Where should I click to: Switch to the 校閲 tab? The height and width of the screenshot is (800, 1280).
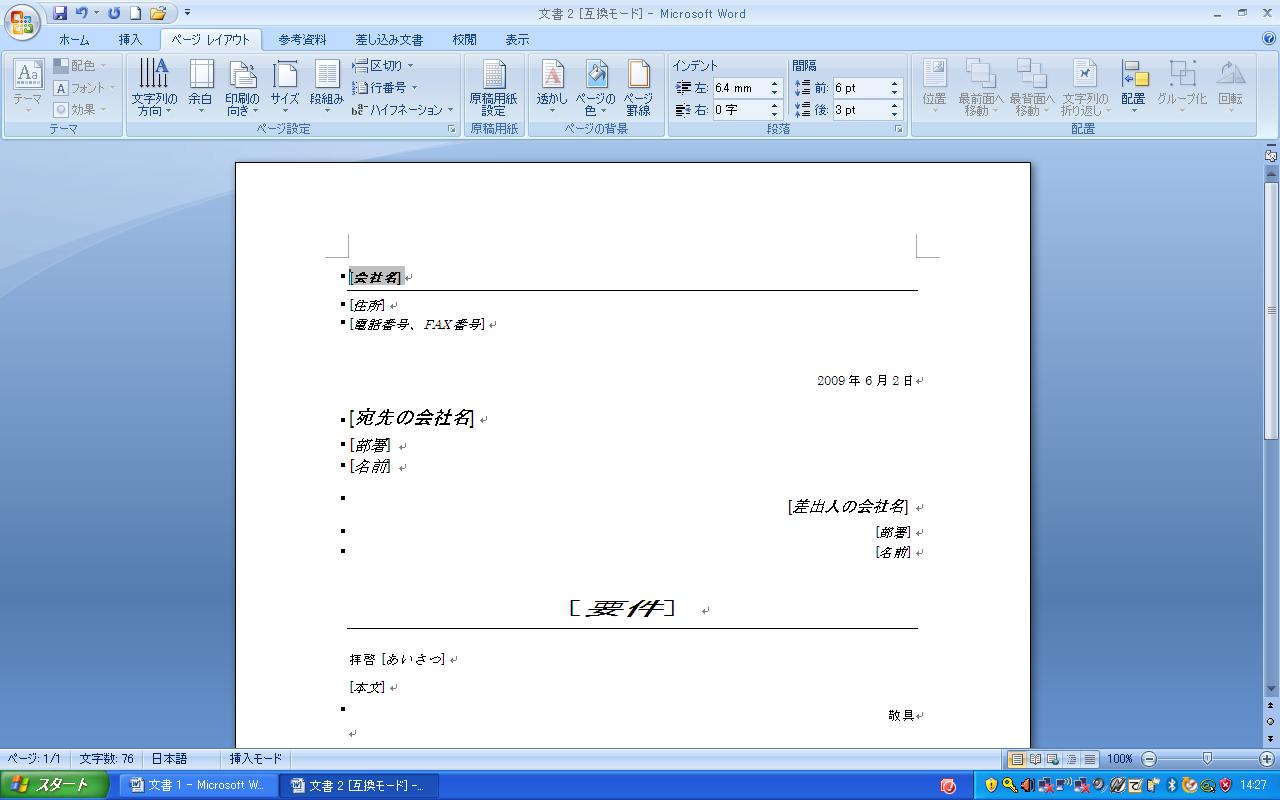[x=464, y=40]
